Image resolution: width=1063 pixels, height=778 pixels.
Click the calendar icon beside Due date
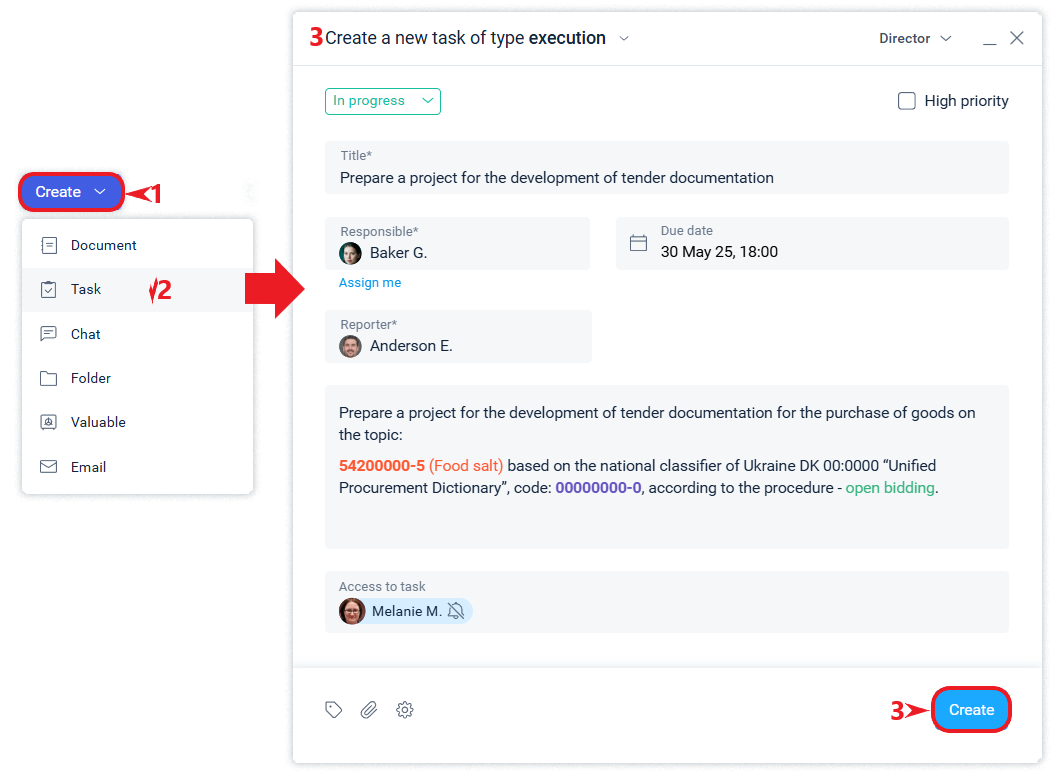tap(638, 243)
